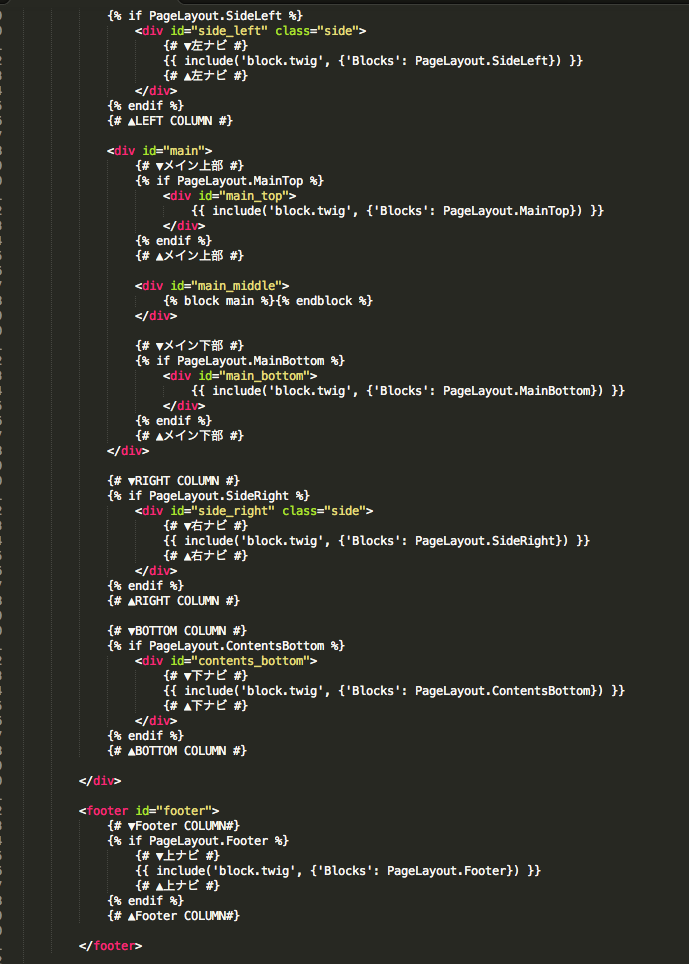The height and width of the screenshot is (964, 689).
Task: Click the line '{% if PageLayout.ContentsBottom %}'
Action: click(226, 646)
